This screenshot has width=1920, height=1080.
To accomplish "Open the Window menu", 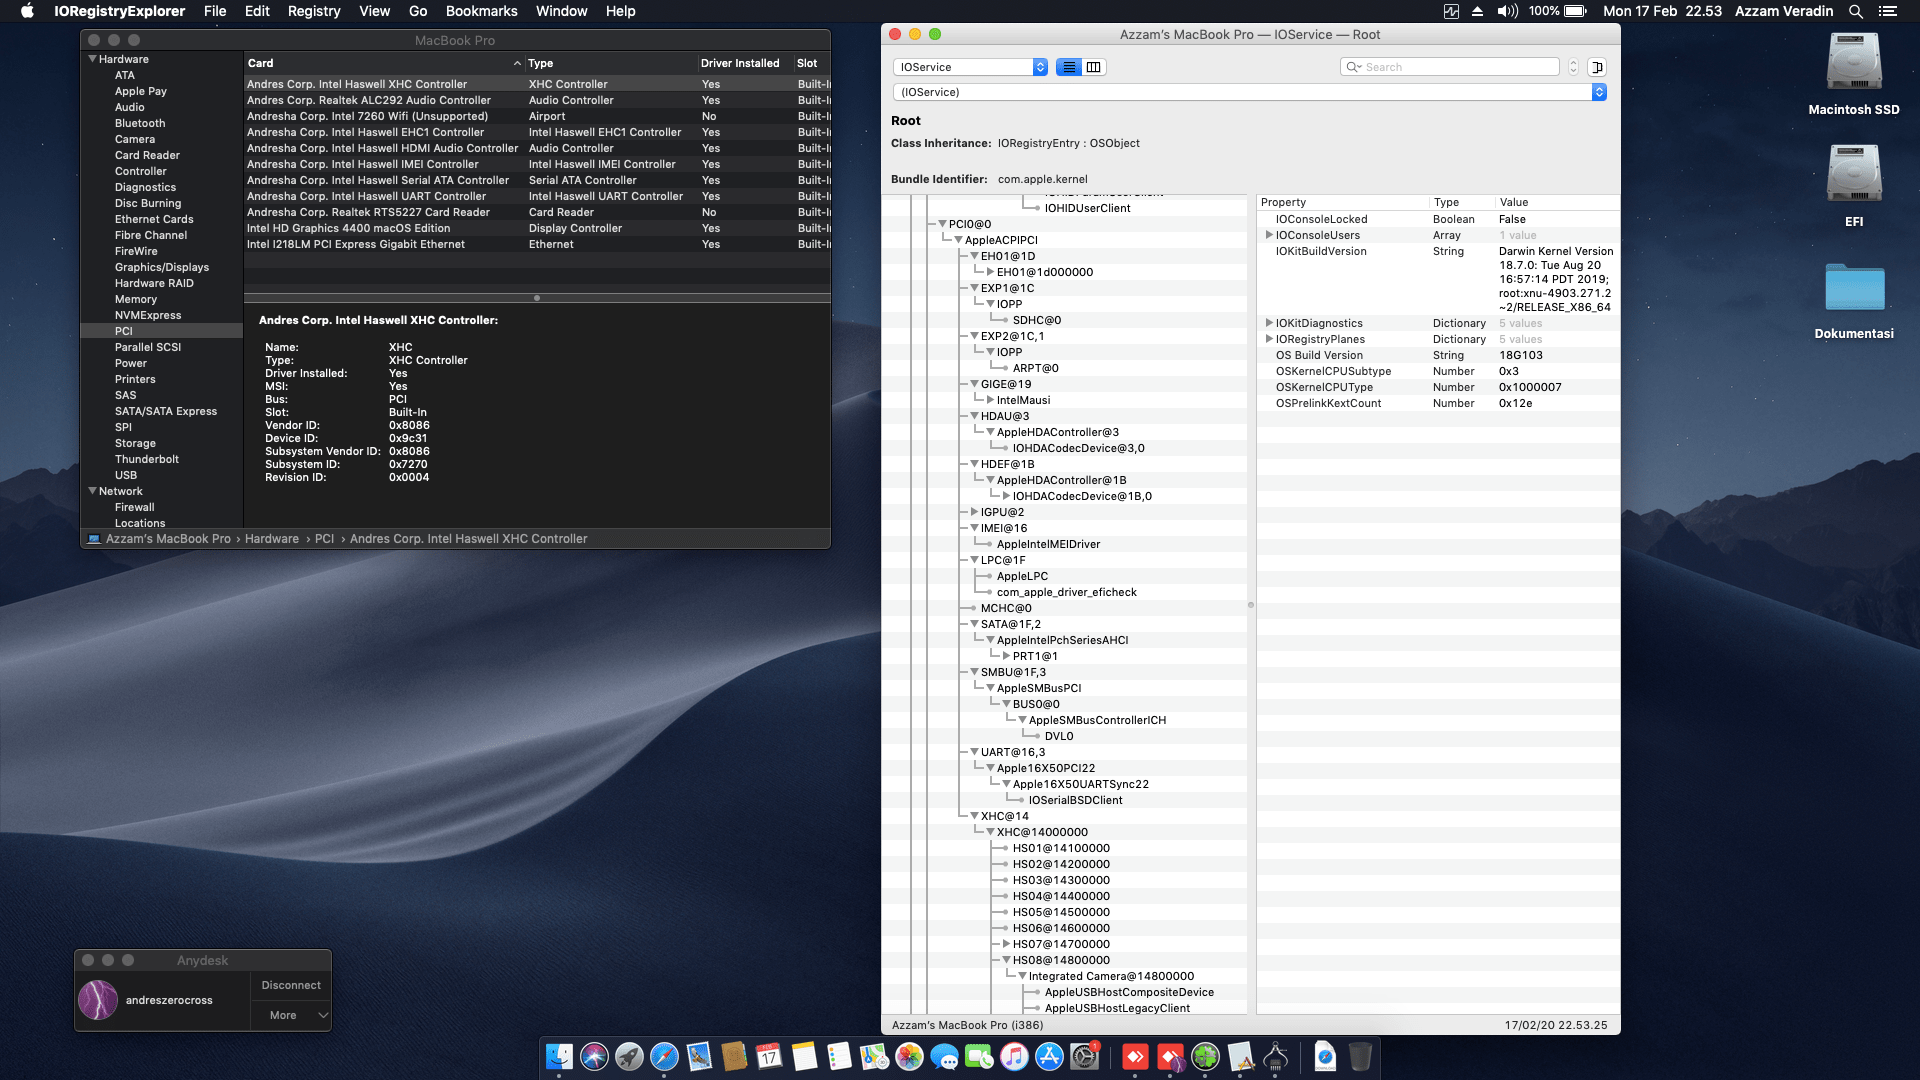I will click(561, 11).
